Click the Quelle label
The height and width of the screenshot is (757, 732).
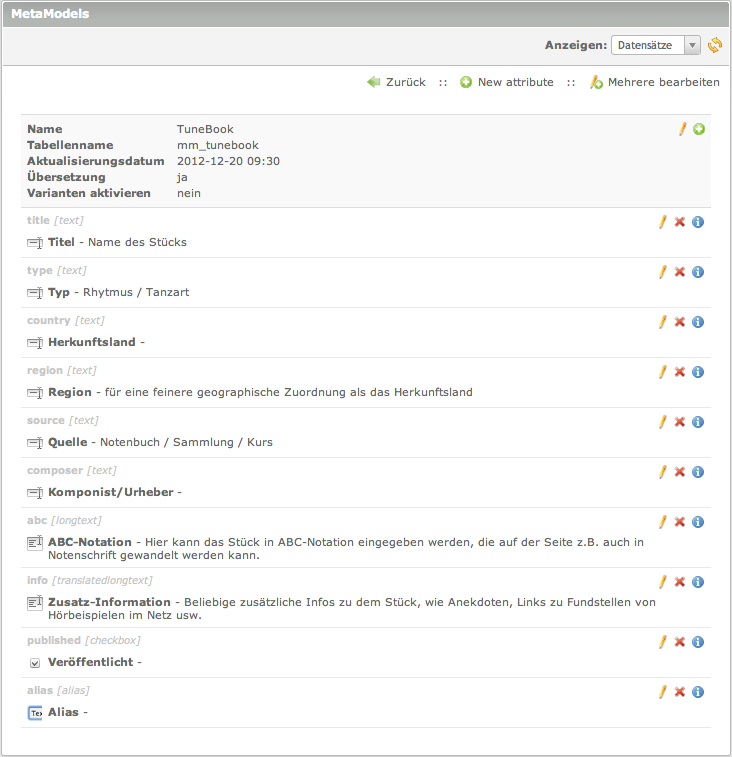pyautogui.click(x=68, y=442)
